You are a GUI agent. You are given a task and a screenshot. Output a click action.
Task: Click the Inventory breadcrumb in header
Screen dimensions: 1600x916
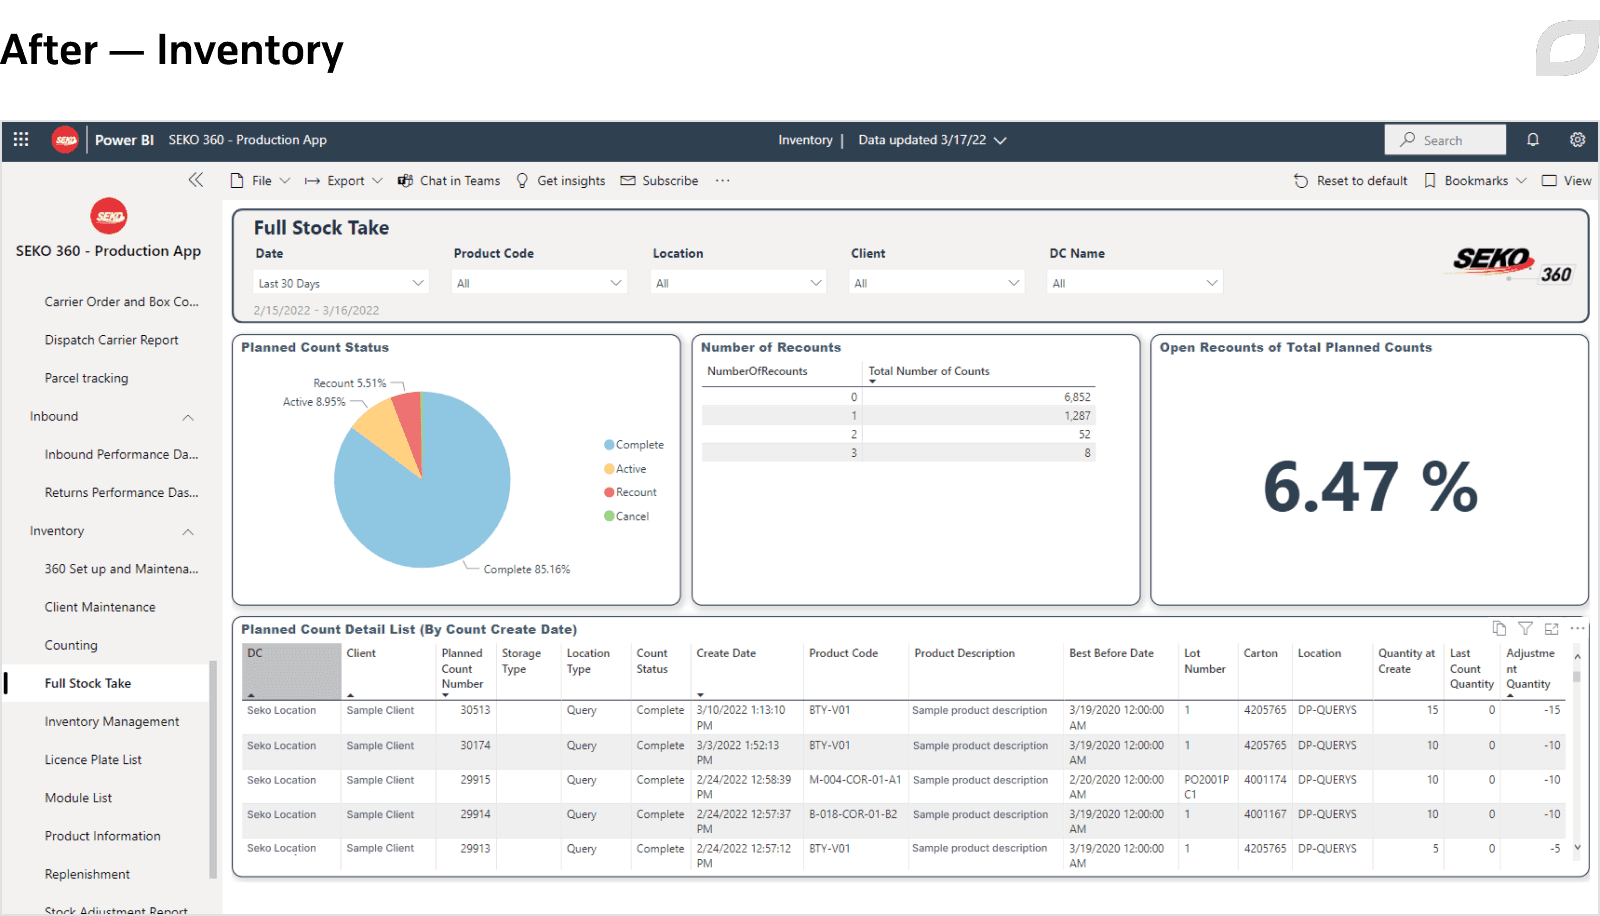(x=805, y=140)
